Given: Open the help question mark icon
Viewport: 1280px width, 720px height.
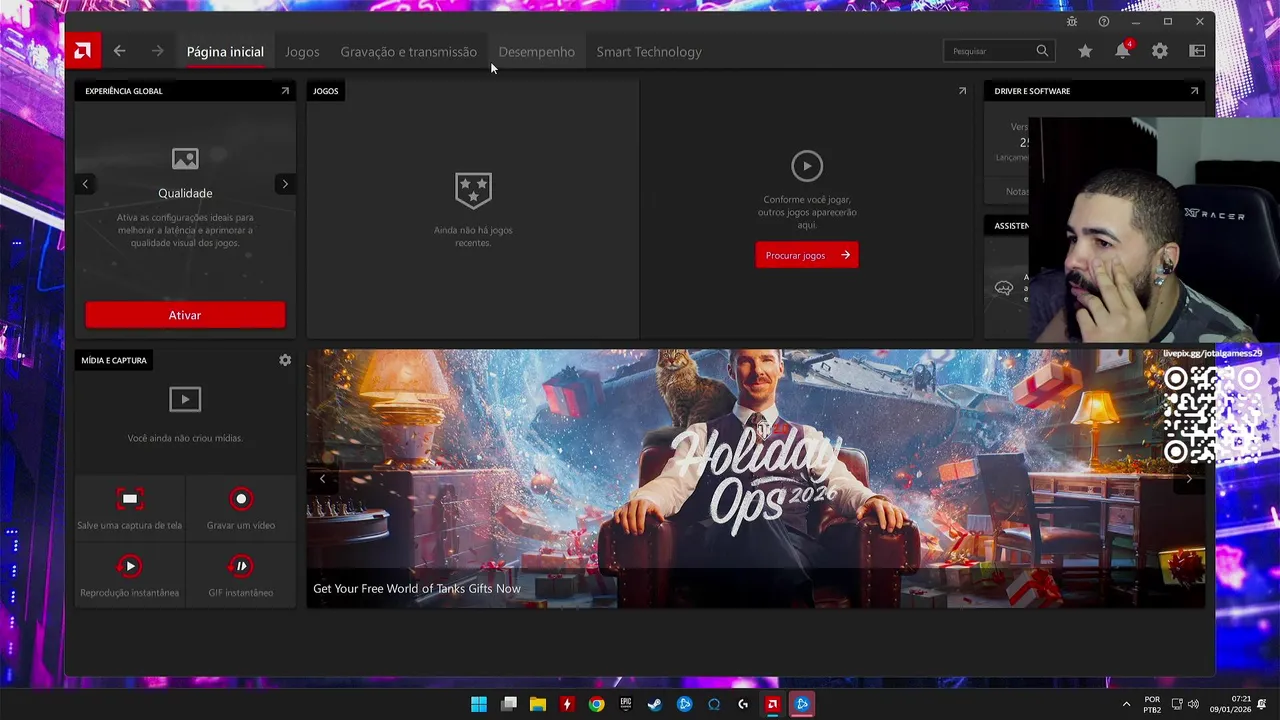Looking at the screenshot, I should pyautogui.click(x=1104, y=22).
